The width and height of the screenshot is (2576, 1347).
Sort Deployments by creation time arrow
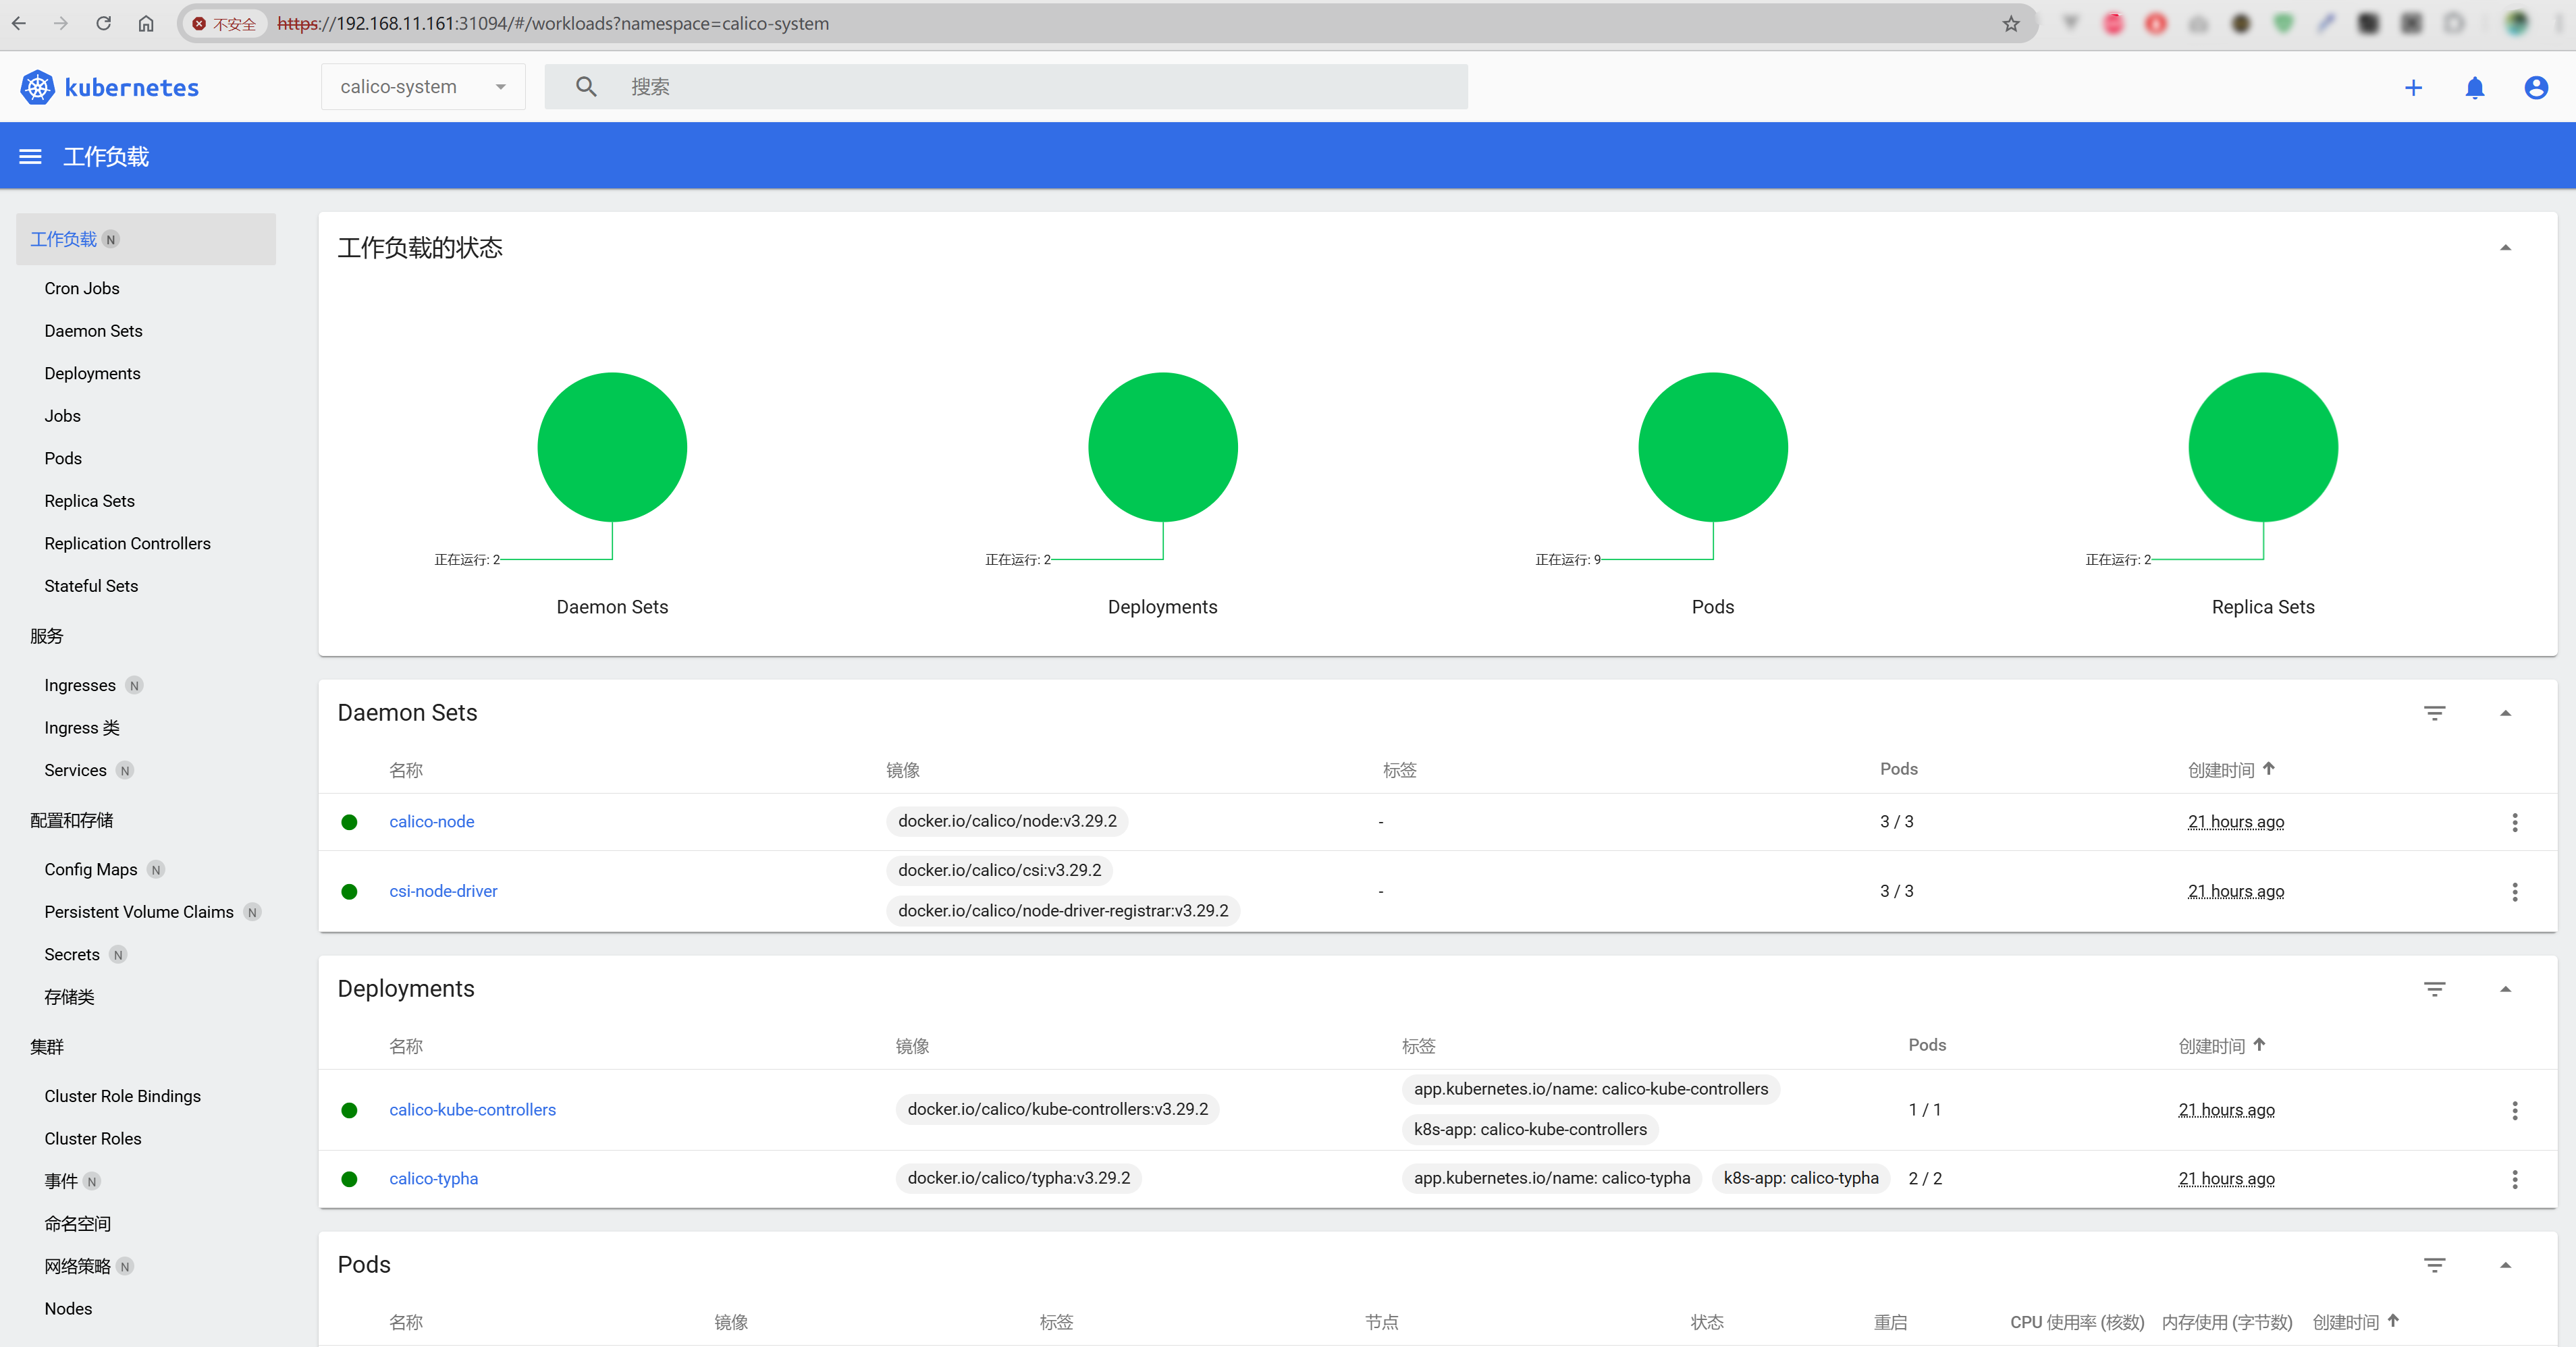pyautogui.click(x=2259, y=1045)
